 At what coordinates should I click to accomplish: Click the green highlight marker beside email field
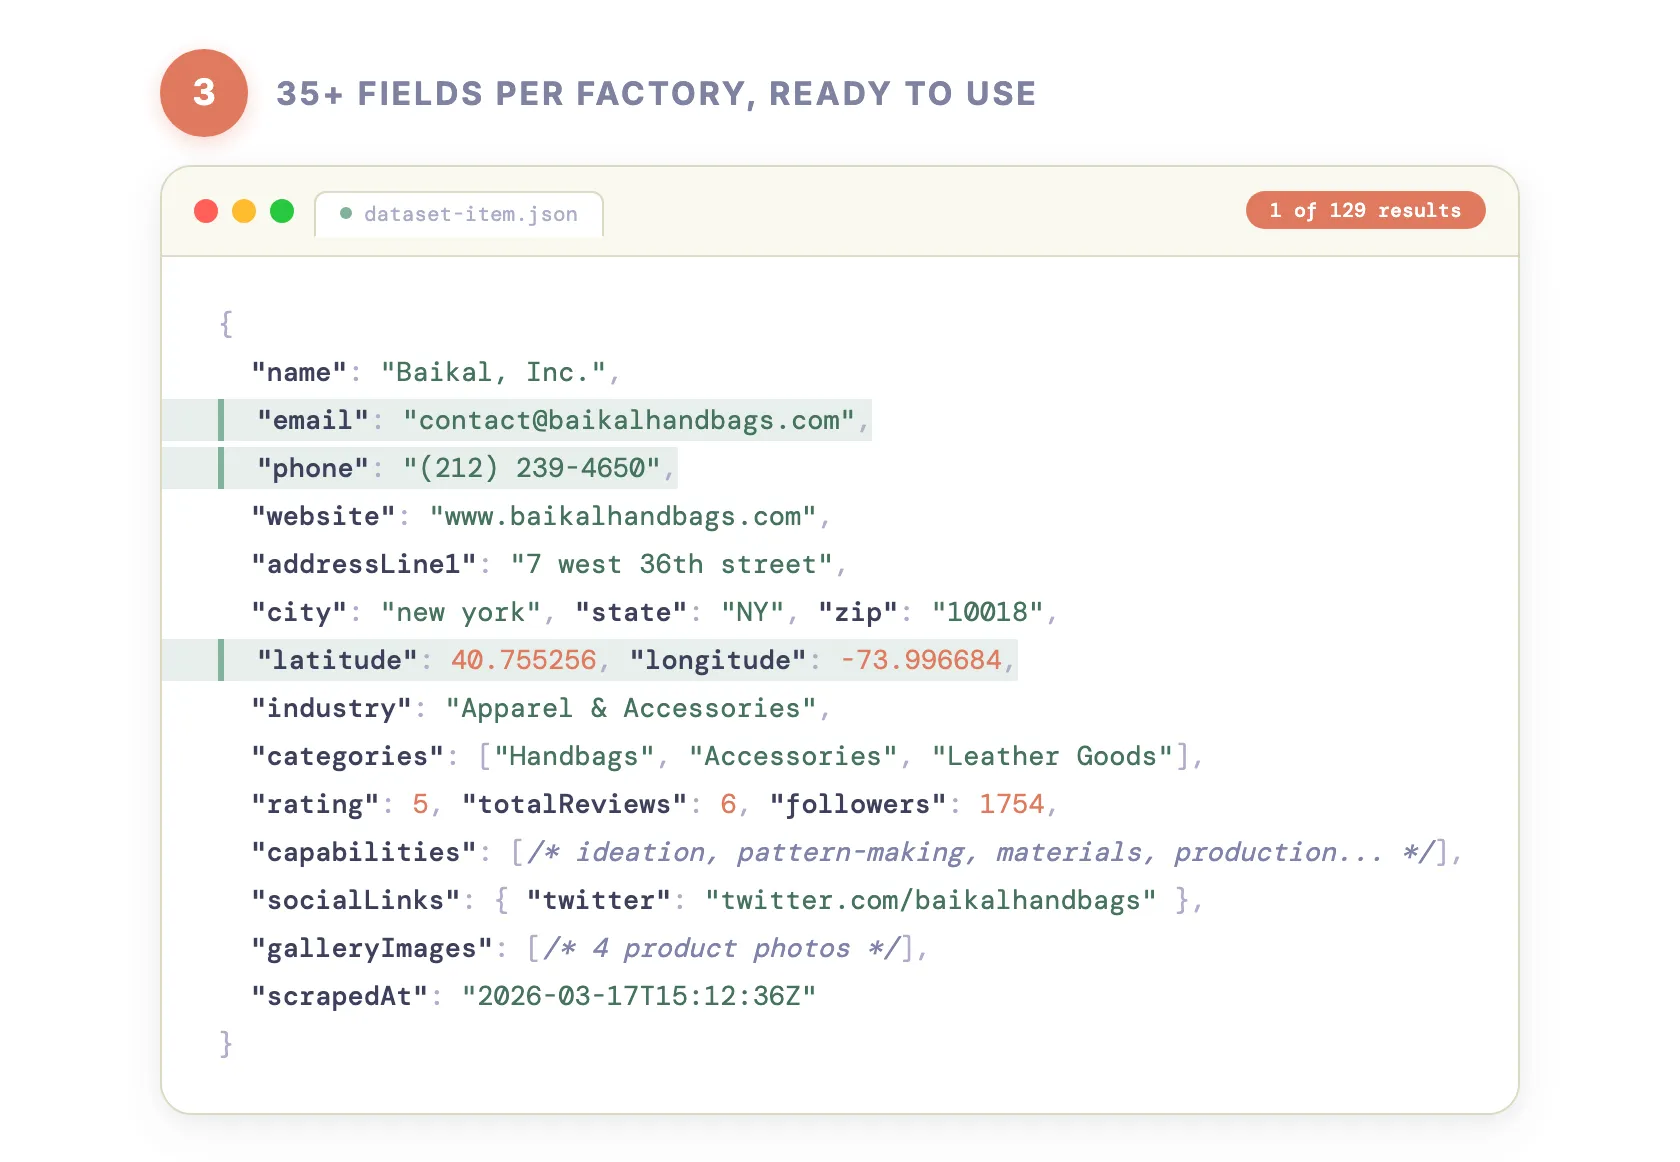tap(221, 420)
